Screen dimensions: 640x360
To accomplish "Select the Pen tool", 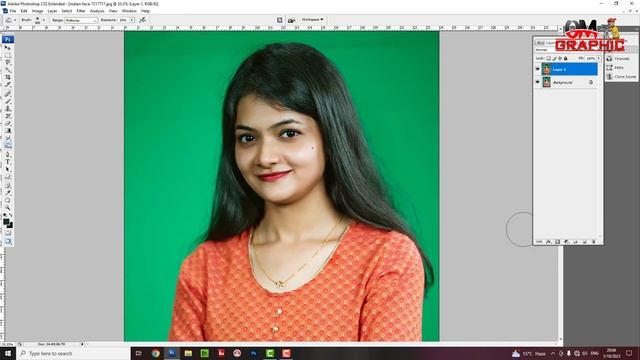I will tap(8, 155).
